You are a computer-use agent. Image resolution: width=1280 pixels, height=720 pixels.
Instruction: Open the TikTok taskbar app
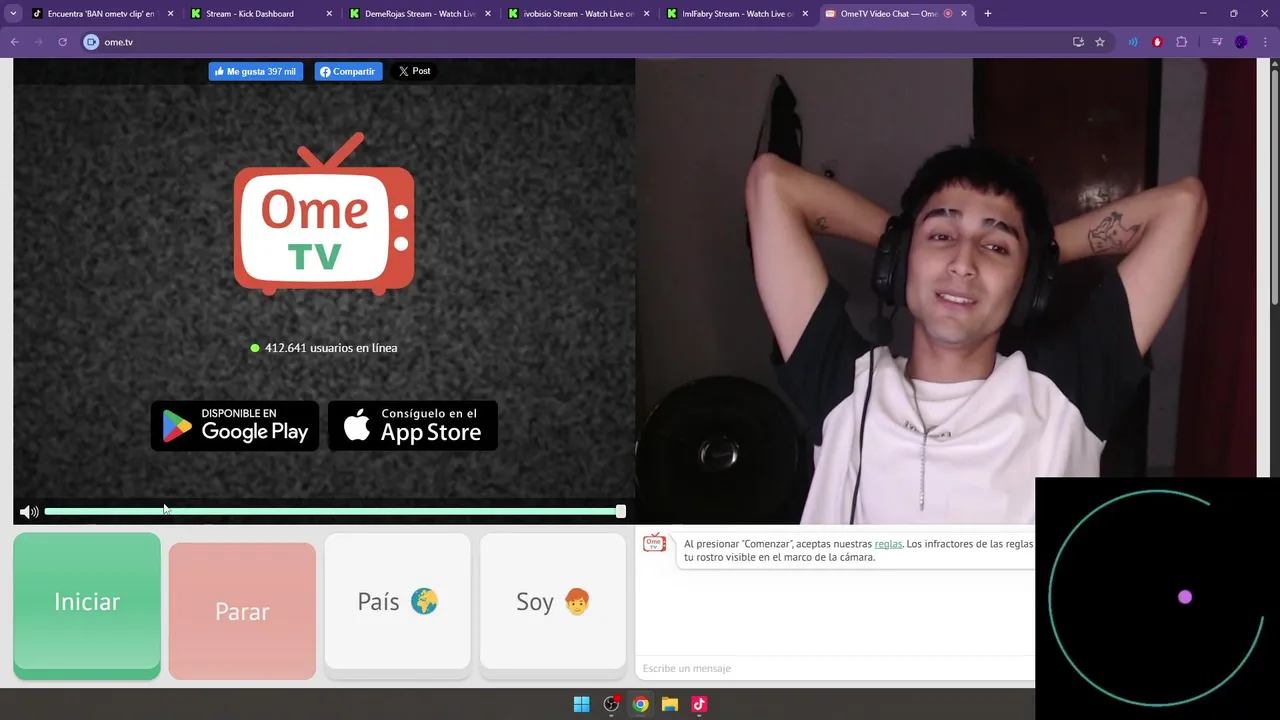699,704
